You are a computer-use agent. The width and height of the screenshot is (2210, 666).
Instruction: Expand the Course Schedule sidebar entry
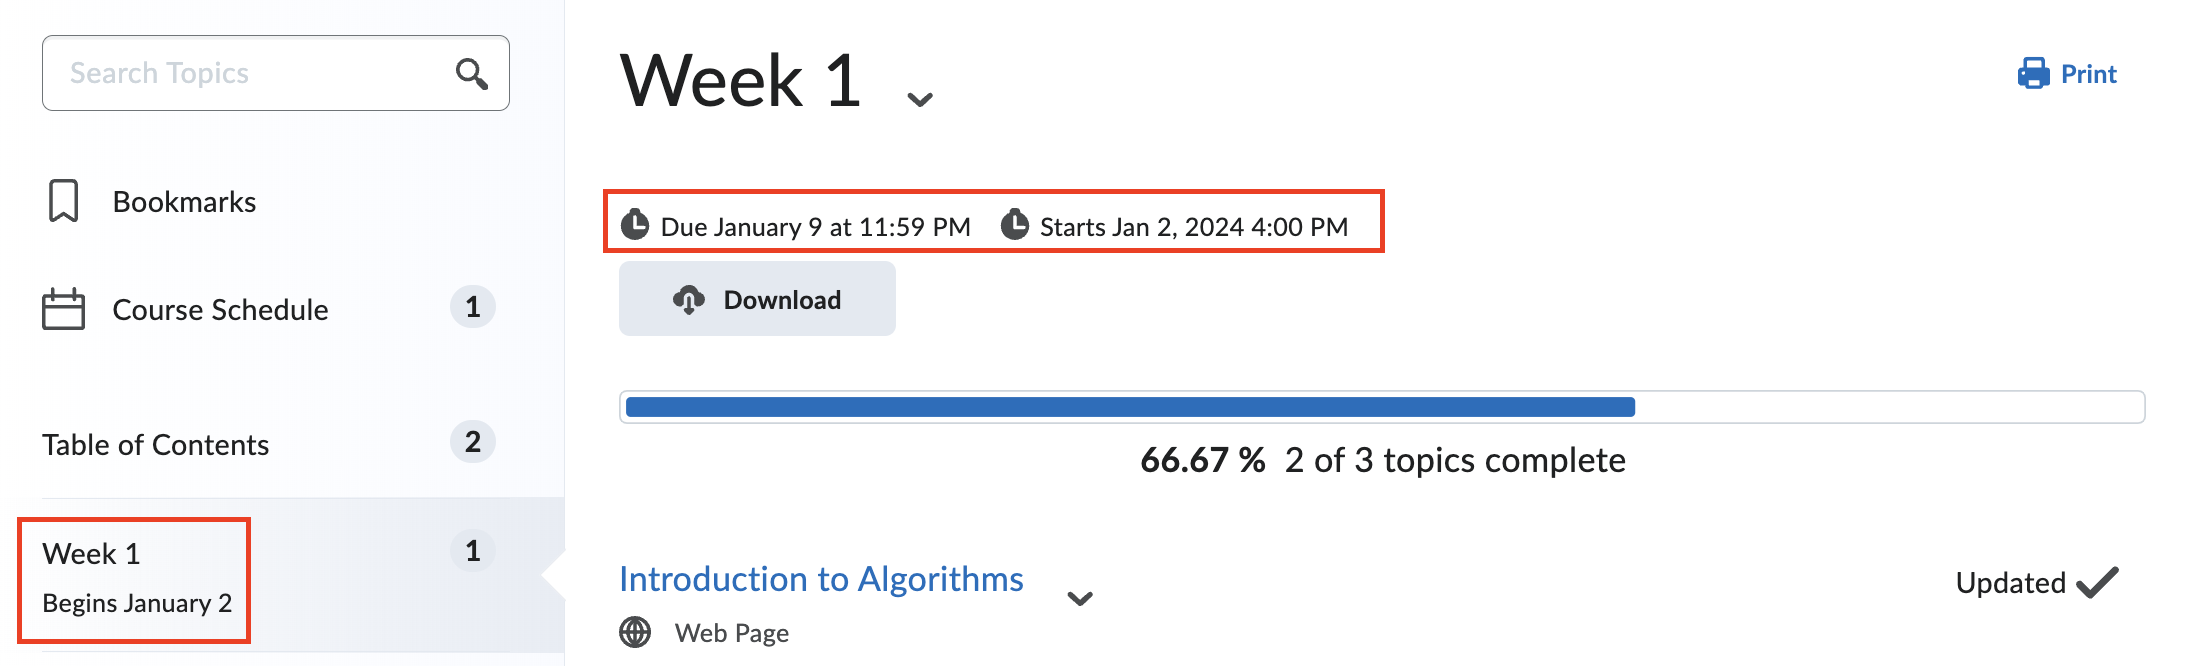tap(220, 309)
